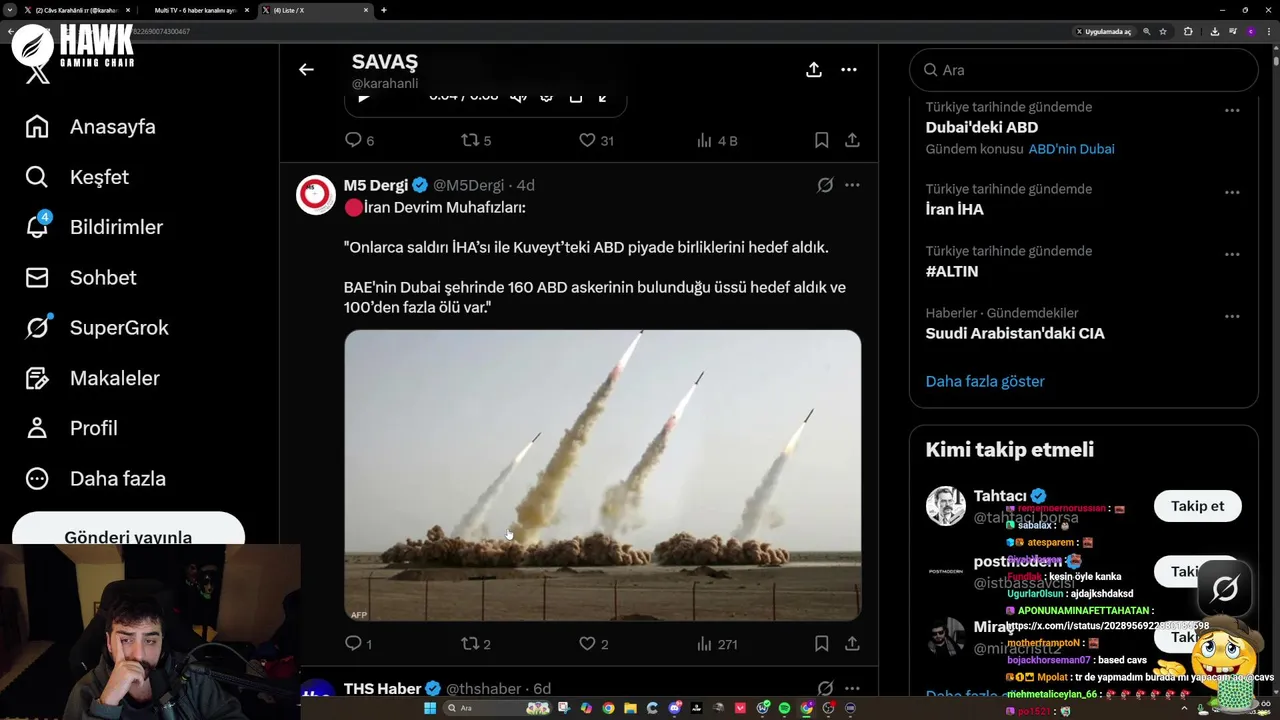Open File Explorer from the taskbar

[x=630, y=708]
